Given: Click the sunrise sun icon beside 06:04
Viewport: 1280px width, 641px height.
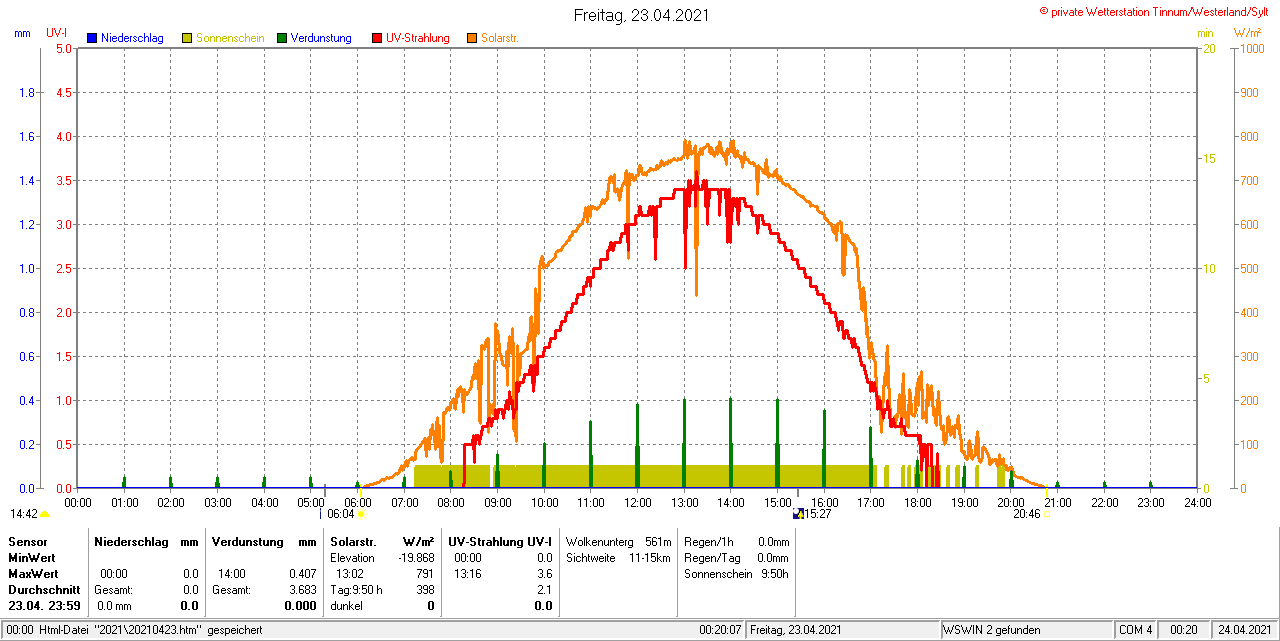Looking at the screenshot, I should pos(361,514).
